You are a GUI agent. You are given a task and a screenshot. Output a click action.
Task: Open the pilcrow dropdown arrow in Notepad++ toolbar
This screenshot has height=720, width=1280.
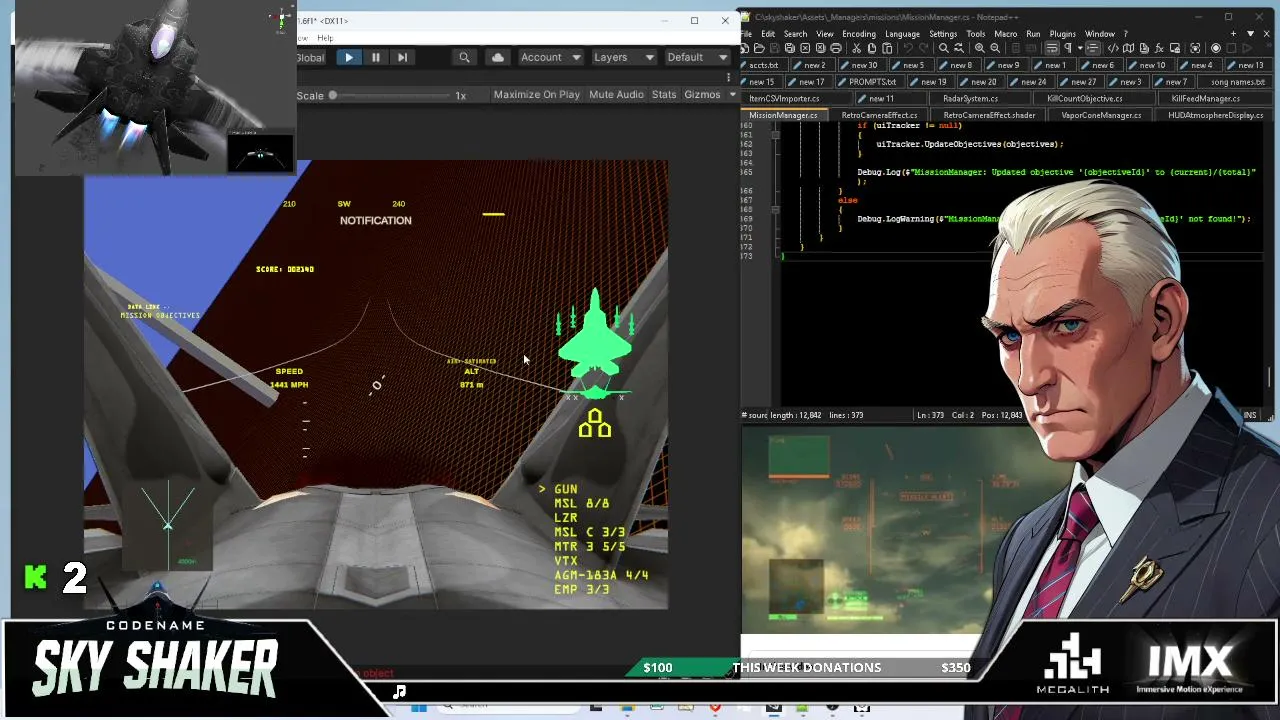tap(1078, 48)
